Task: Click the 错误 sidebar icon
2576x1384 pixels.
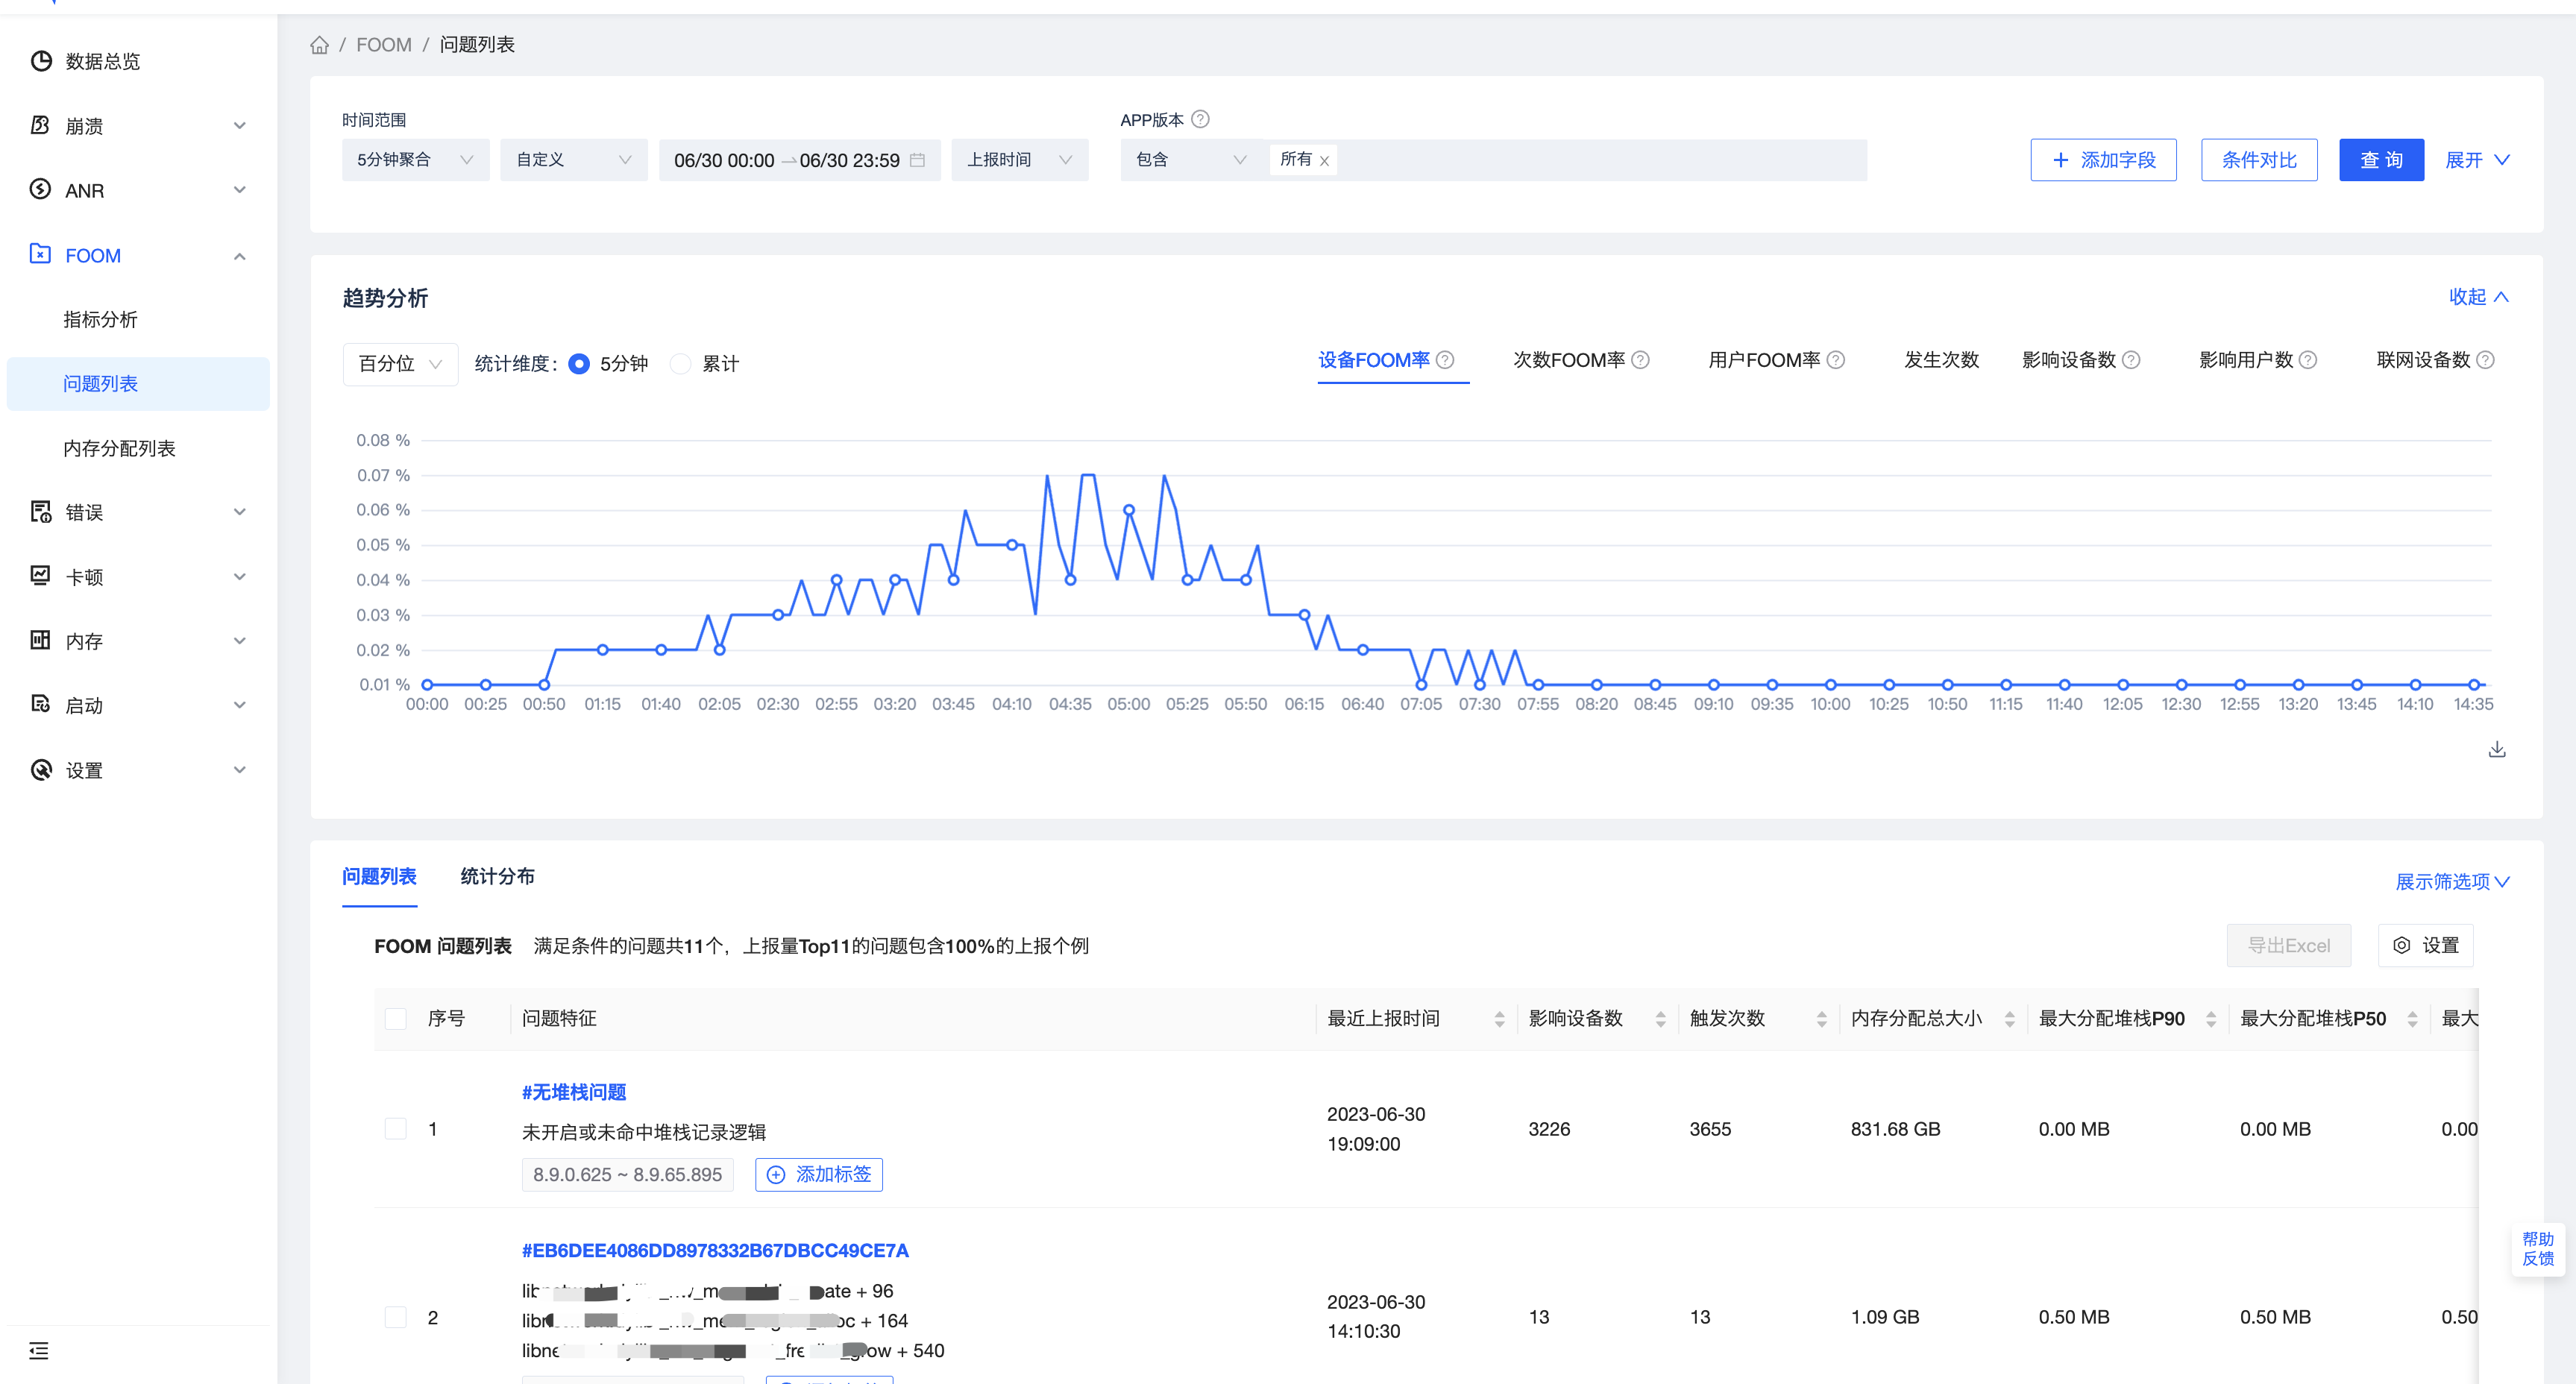Action: pos(41,512)
